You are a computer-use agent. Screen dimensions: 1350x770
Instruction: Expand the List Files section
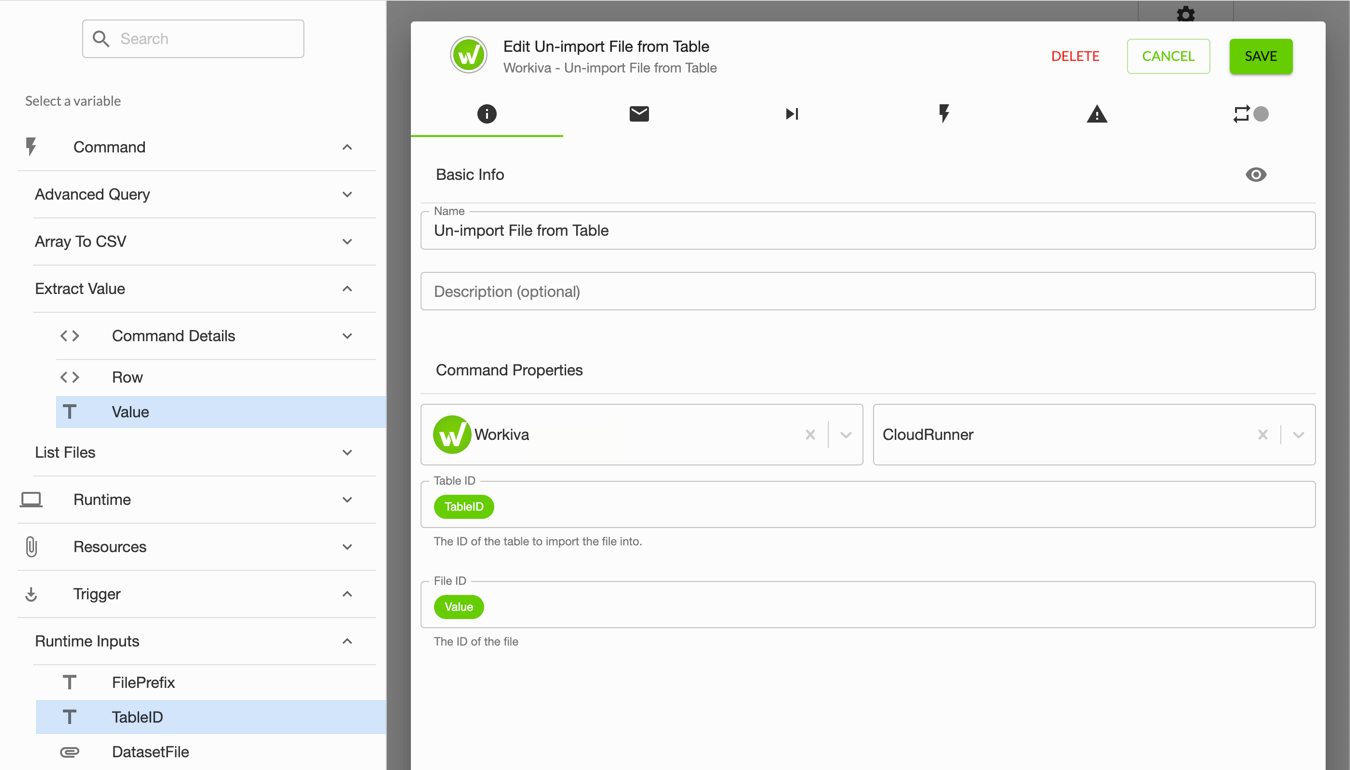pos(347,453)
